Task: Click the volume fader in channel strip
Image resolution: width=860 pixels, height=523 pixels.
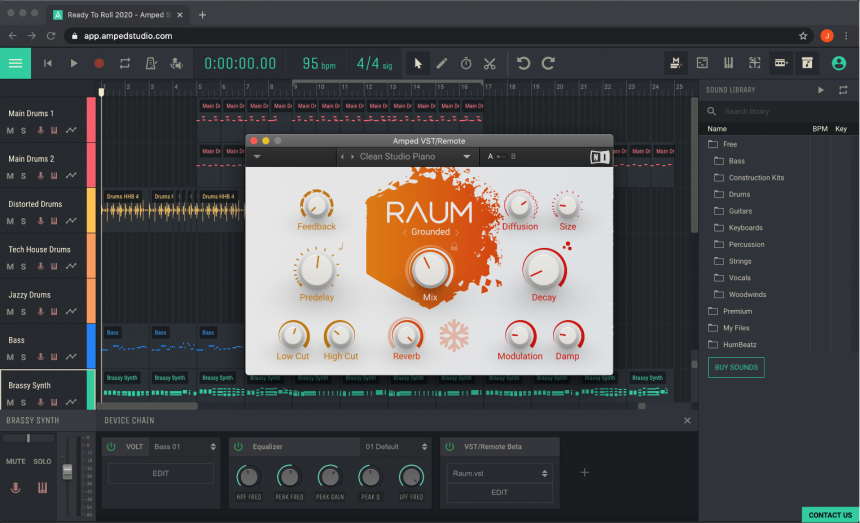Action: (67, 471)
